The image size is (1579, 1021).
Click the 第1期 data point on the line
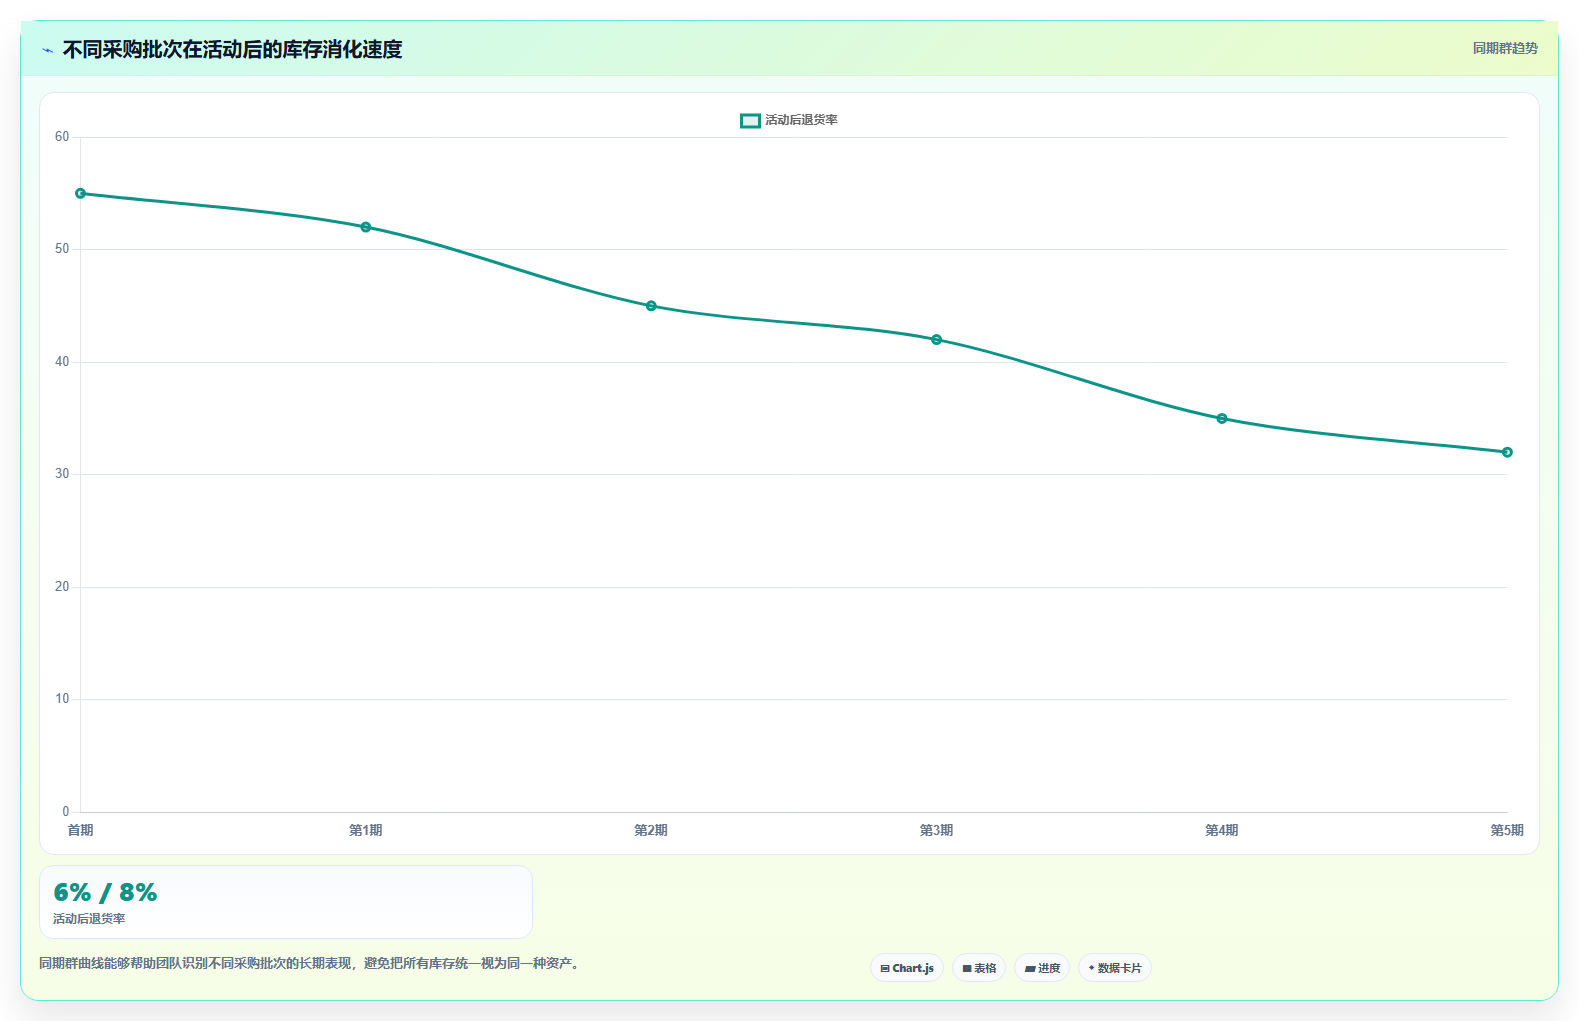coord(366,227)
